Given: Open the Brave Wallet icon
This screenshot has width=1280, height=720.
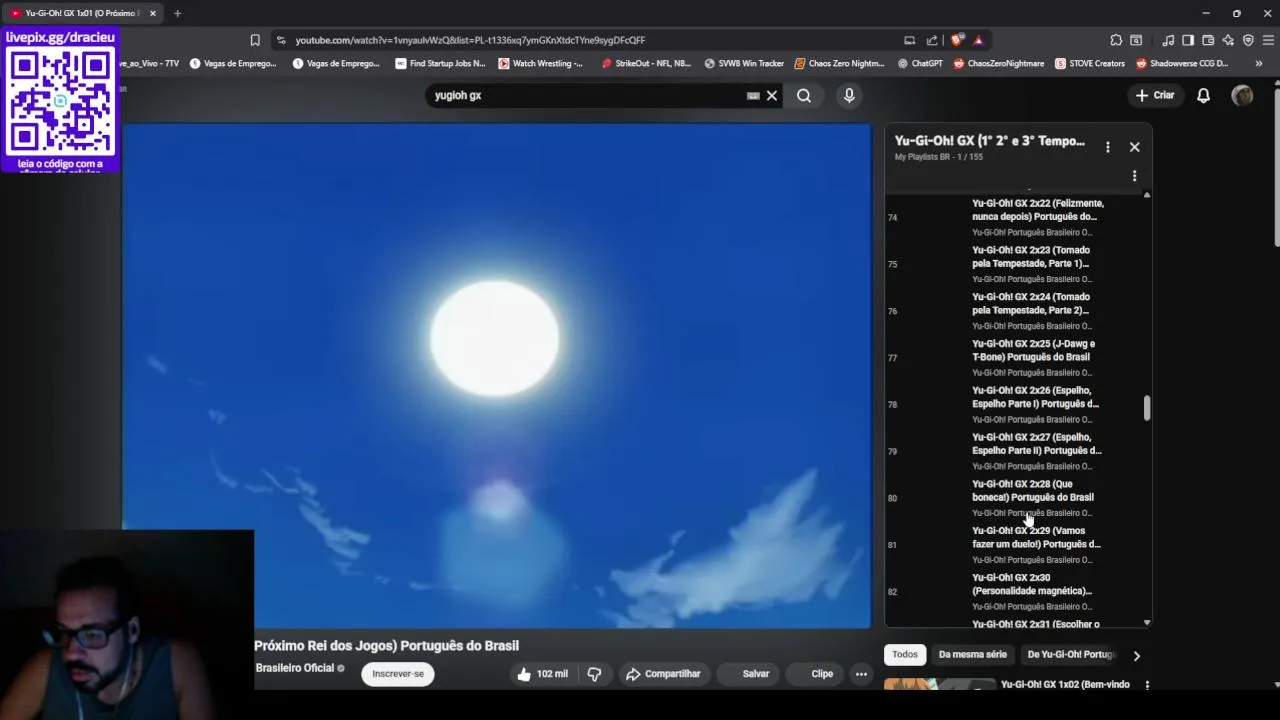Looking at the screenshot, I should tap(1208, 40).
